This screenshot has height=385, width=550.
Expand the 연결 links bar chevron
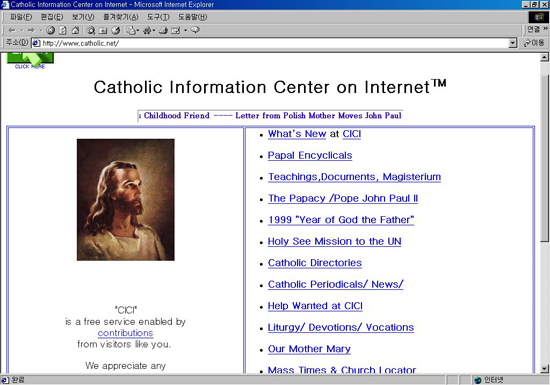pos(545,29)
